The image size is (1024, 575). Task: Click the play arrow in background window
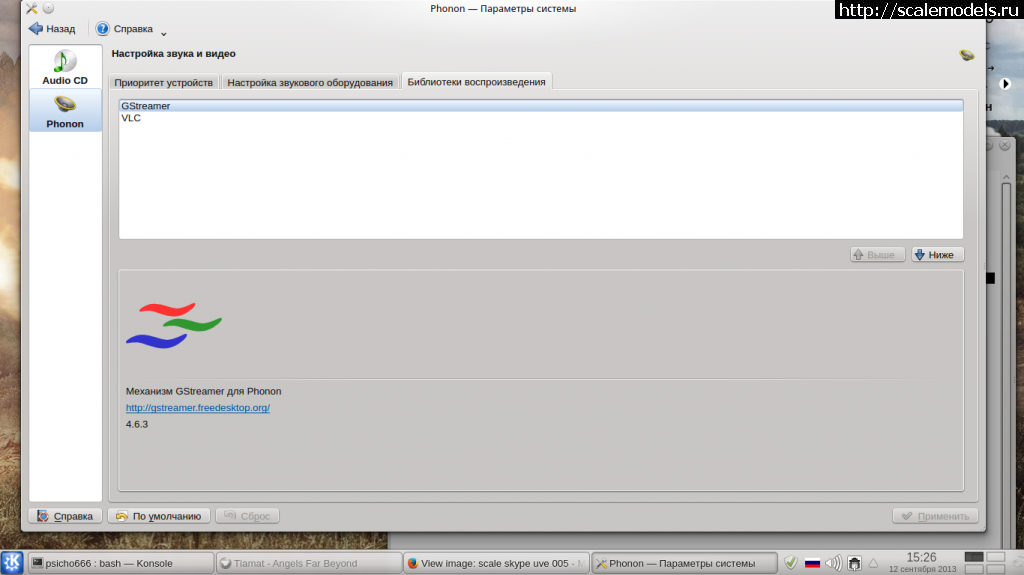[x=1006, y=84]
